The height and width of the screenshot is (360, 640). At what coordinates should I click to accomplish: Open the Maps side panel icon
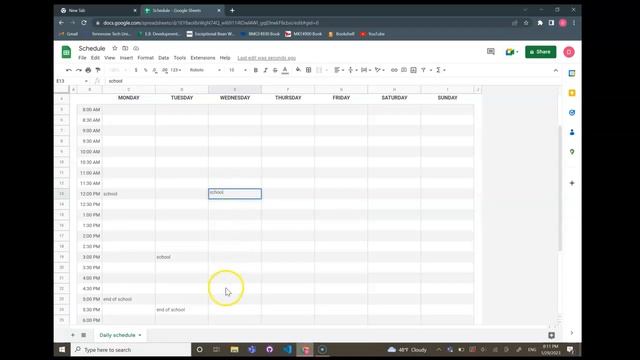click(572, 152)
